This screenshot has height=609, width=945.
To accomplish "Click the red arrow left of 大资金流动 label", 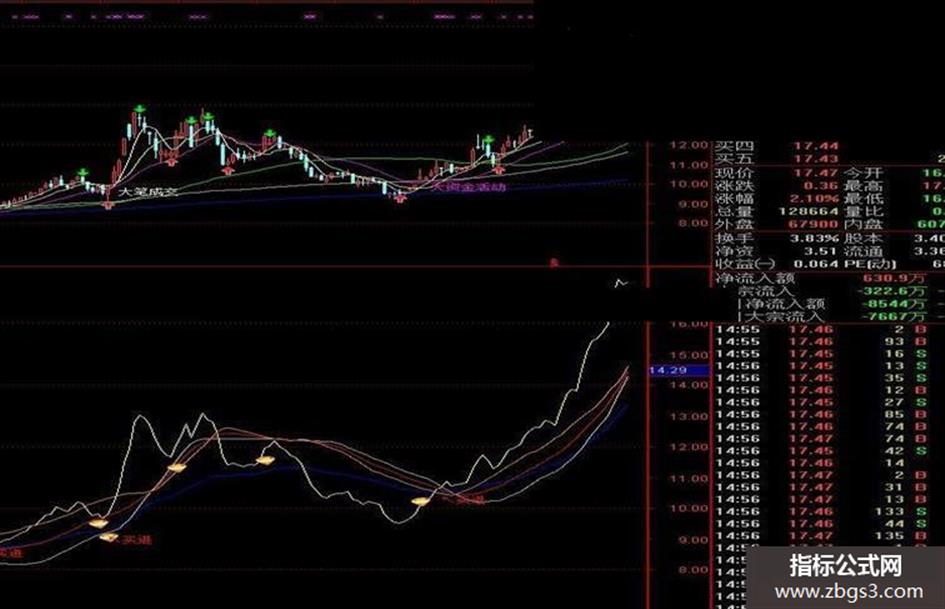I will tap(401, 198).
